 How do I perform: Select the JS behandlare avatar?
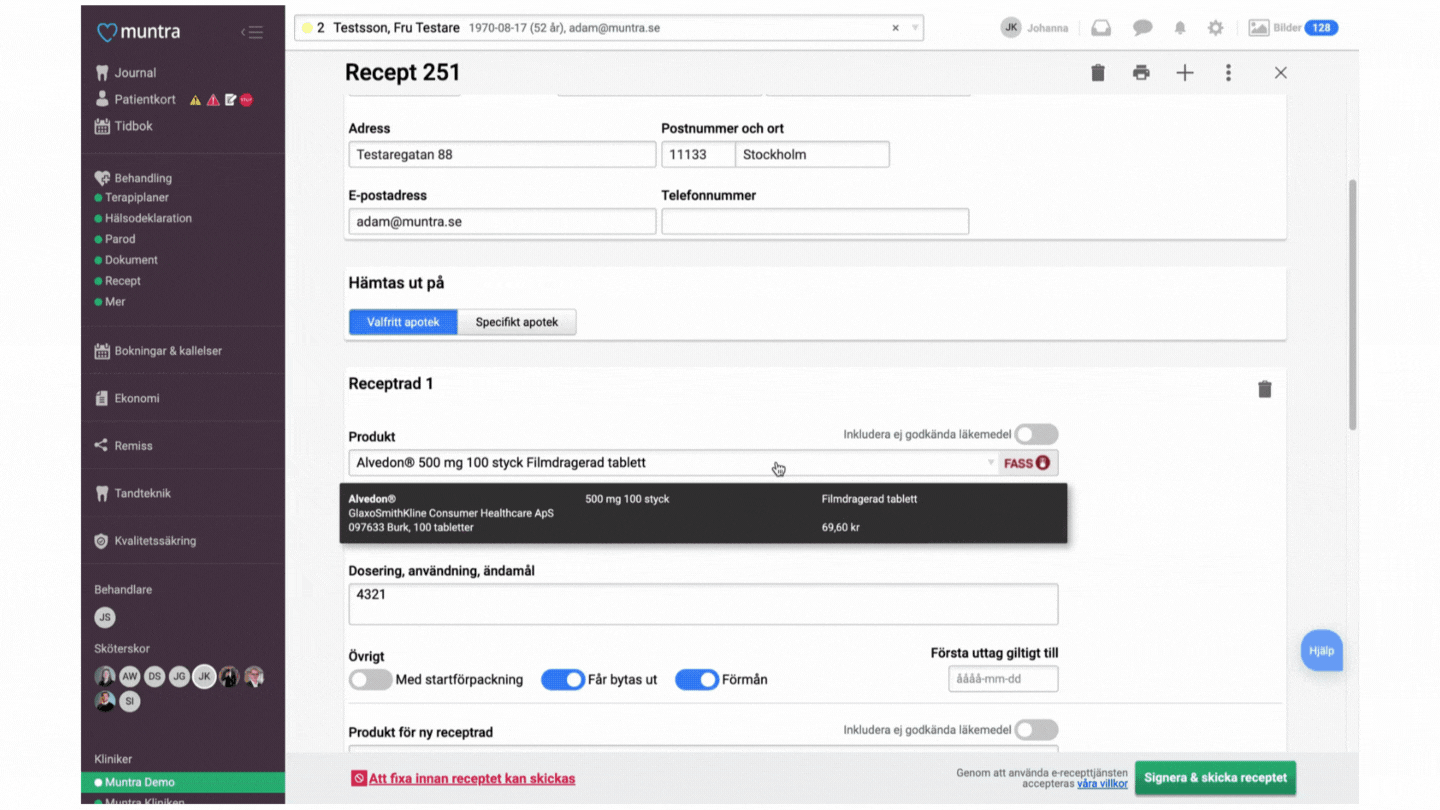105,617
